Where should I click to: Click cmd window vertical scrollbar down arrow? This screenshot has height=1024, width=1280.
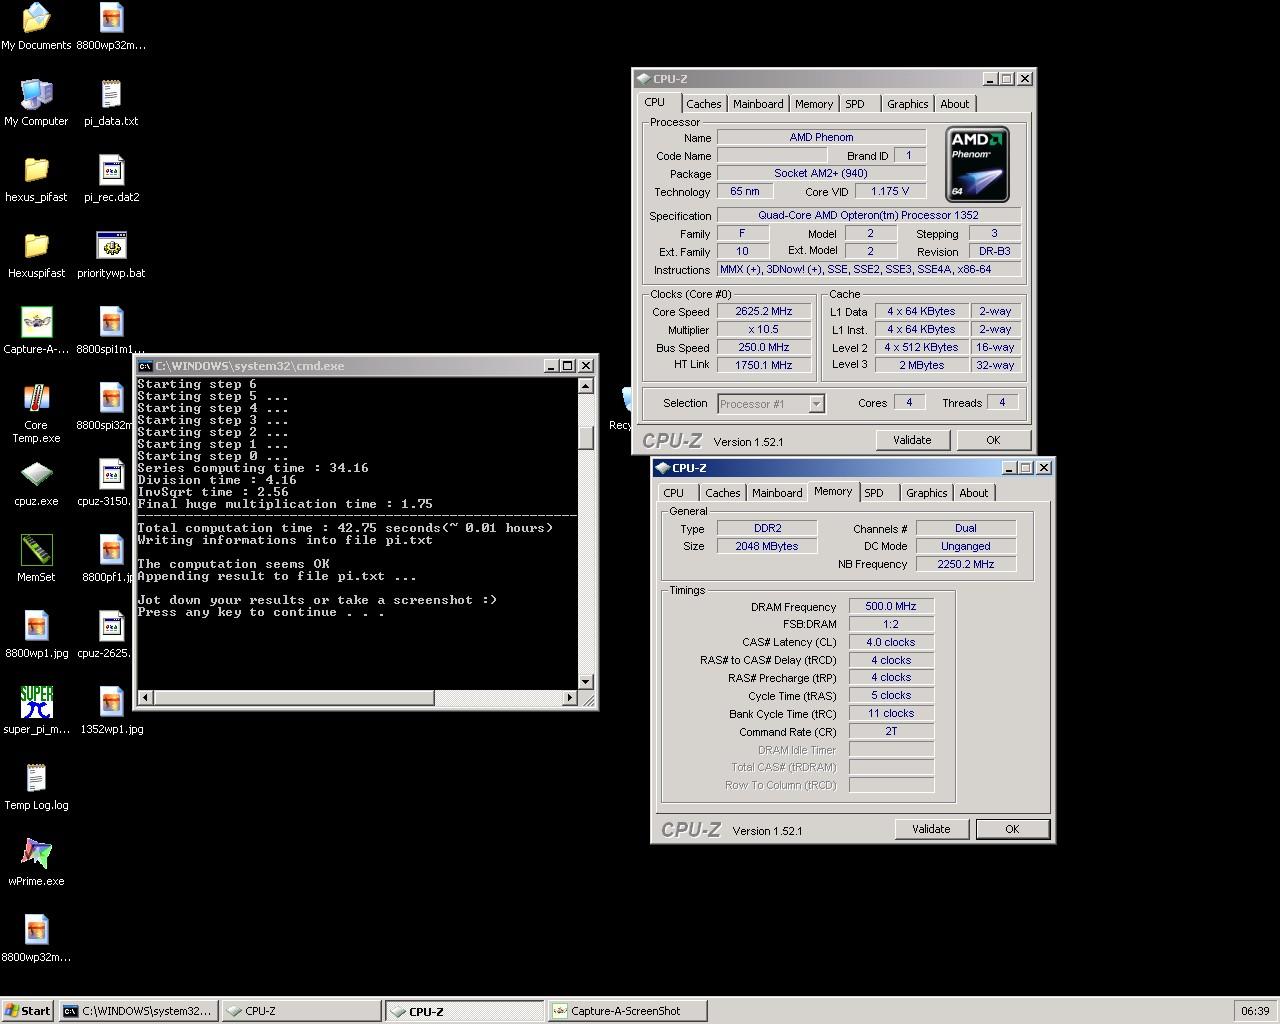coord(586,681)
